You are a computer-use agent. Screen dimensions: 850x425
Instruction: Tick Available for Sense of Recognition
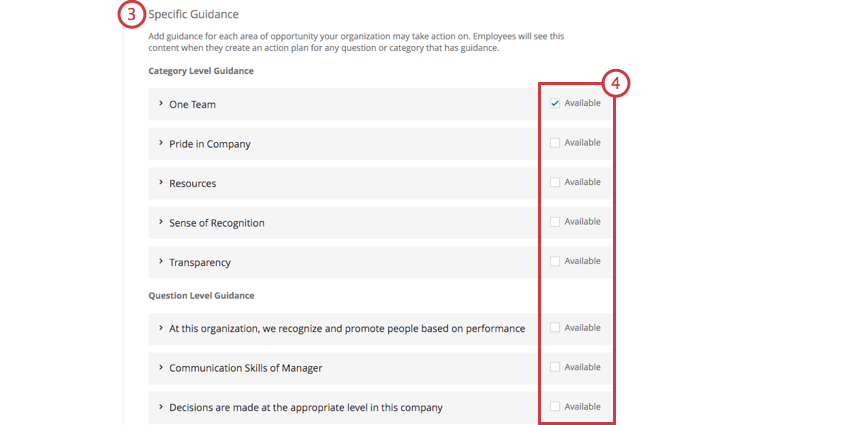[x=555, y=222]
